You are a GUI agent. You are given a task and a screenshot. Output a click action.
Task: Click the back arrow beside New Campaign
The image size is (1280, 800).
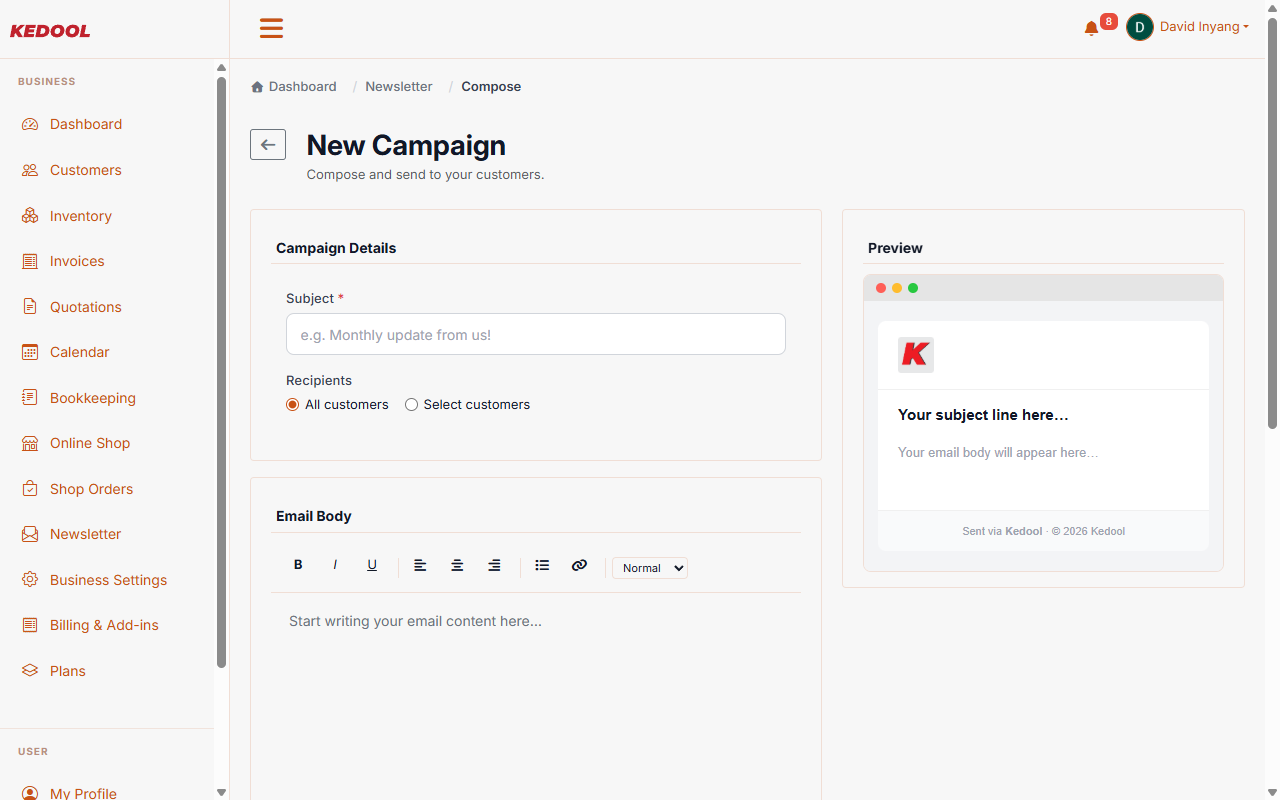click(x=268, y=145)
